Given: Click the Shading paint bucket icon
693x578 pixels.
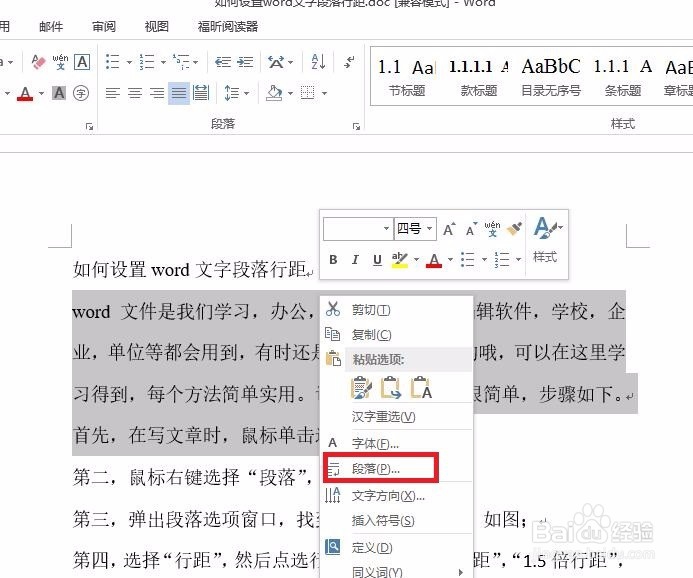Looking at the screenshot, I should (274, 93).
